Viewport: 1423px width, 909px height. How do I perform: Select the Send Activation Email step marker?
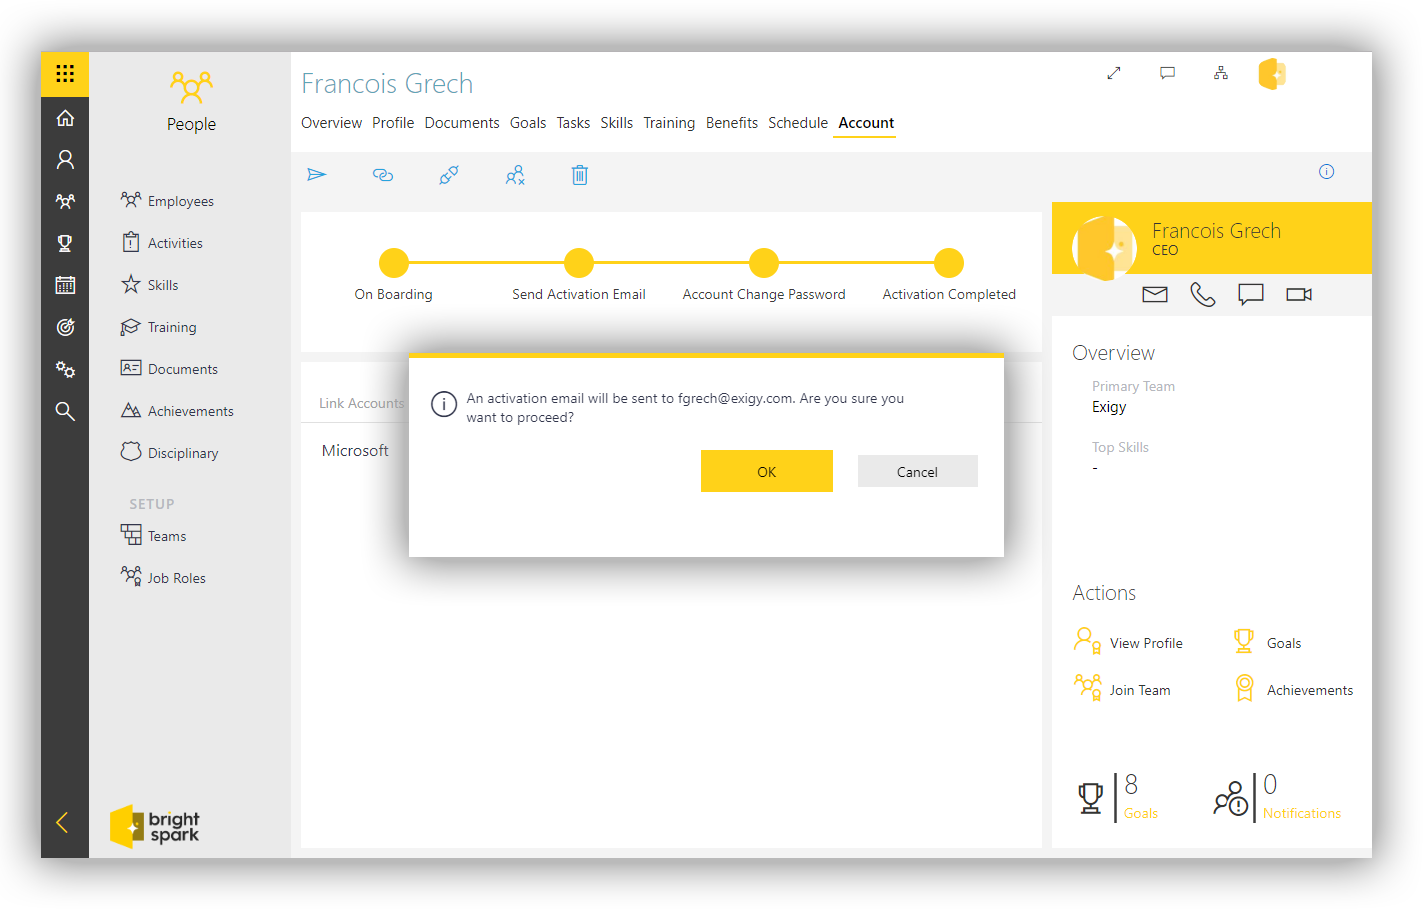(x=579, y=263)
